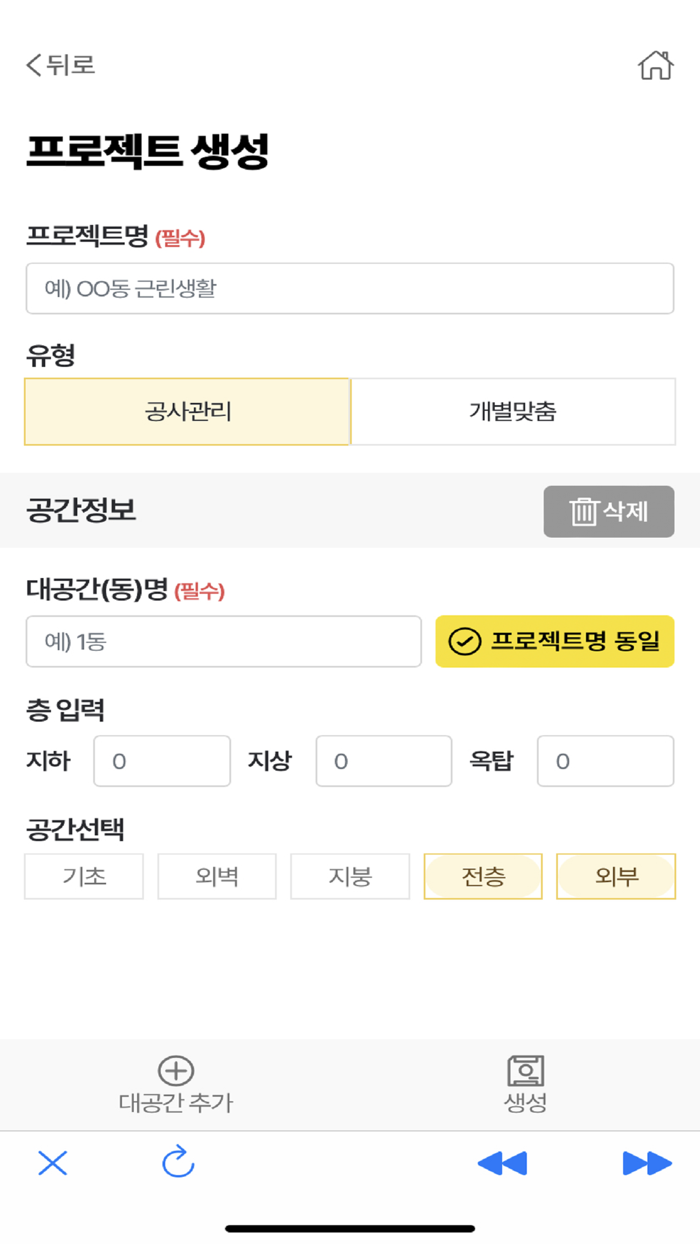Screen dimensions: 700x1244
Task: Switch to the 개별맞춤 type tab
Action: pos(513,411)
